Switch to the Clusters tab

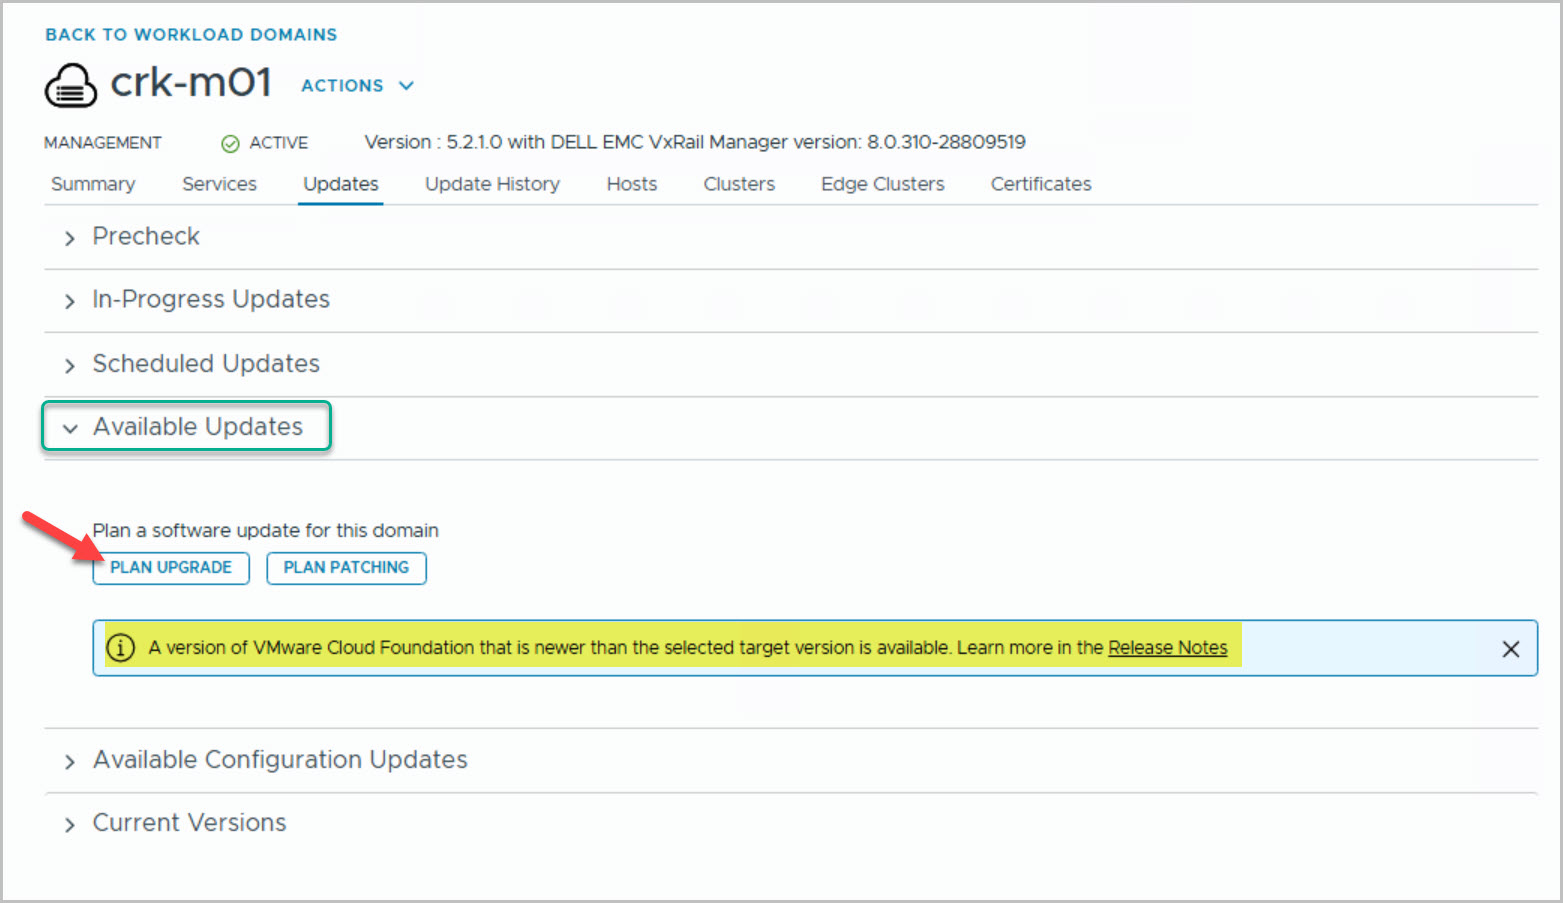[x=739, y=184]
